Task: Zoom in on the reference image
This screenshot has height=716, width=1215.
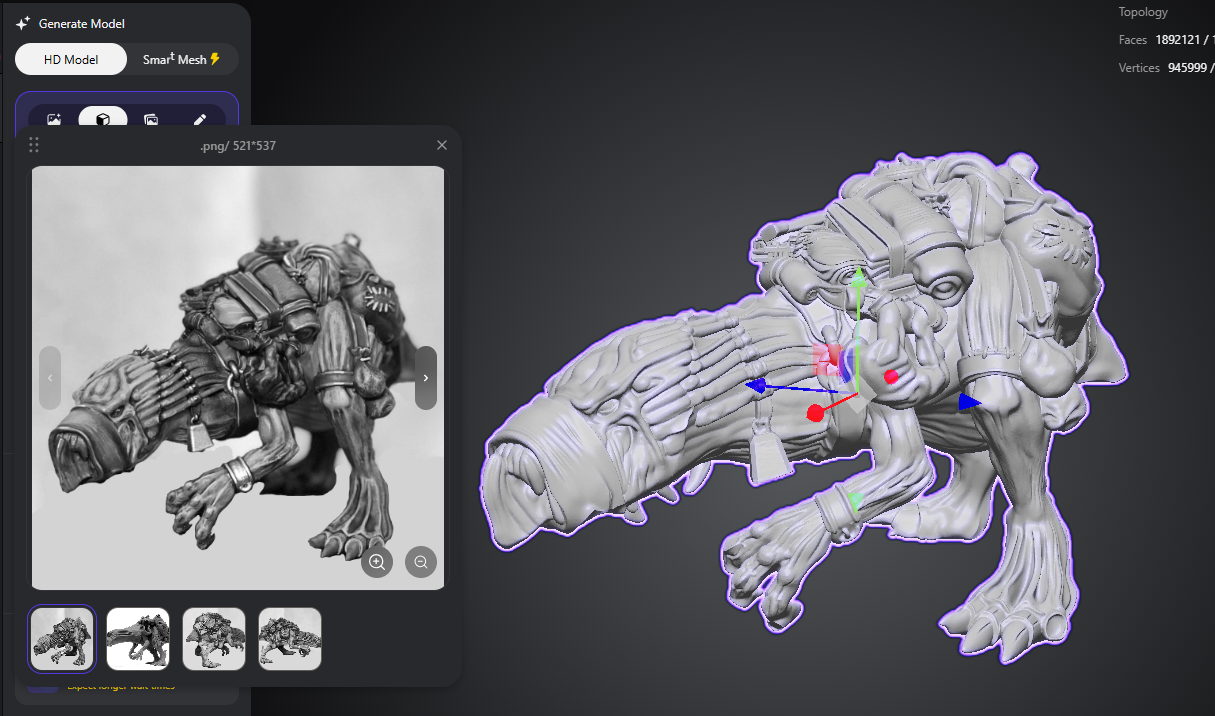Action: click(377, 562)
